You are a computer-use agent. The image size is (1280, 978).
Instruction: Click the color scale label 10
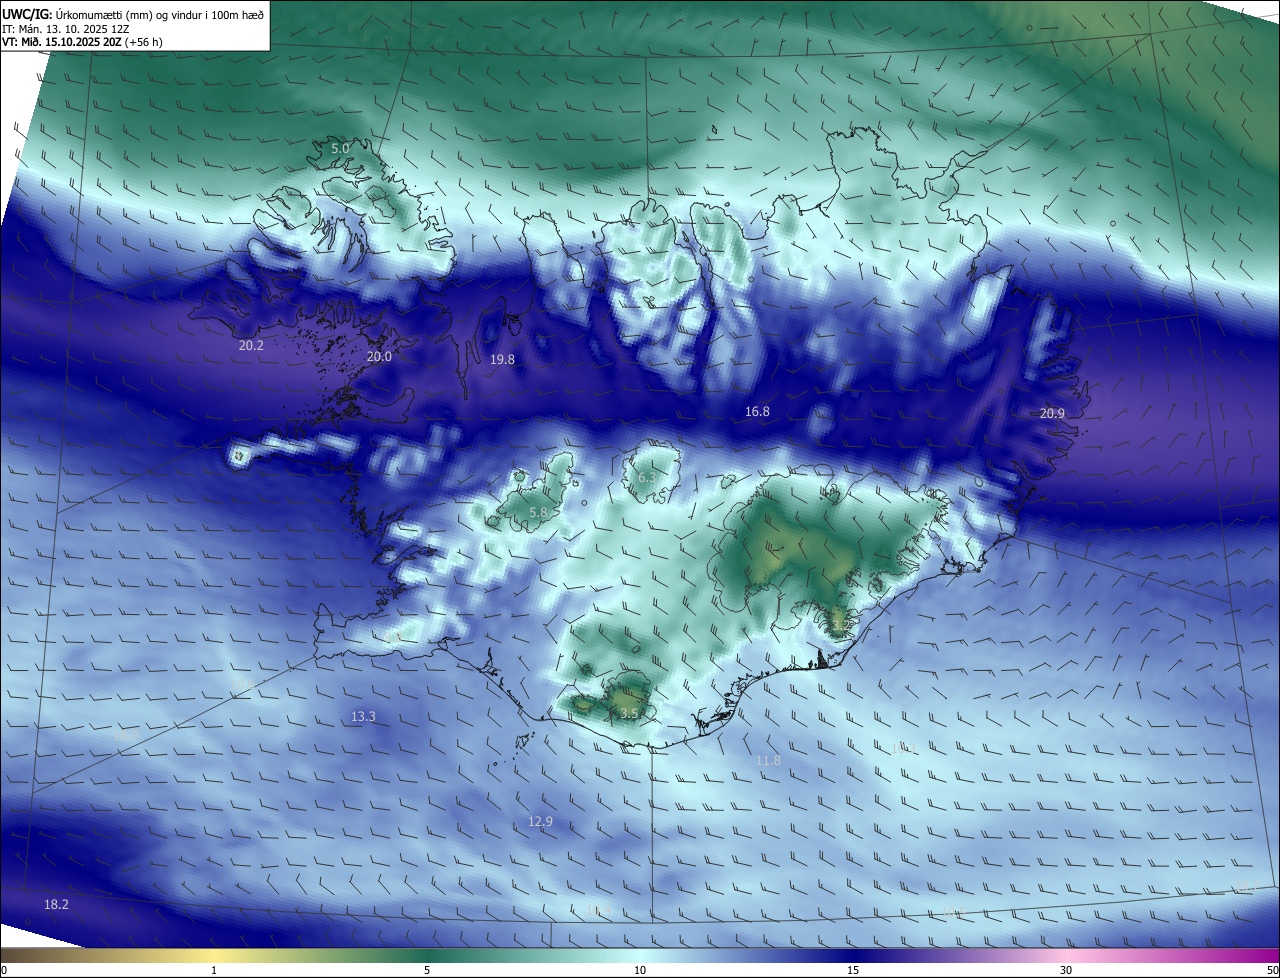tap(640, 970)
